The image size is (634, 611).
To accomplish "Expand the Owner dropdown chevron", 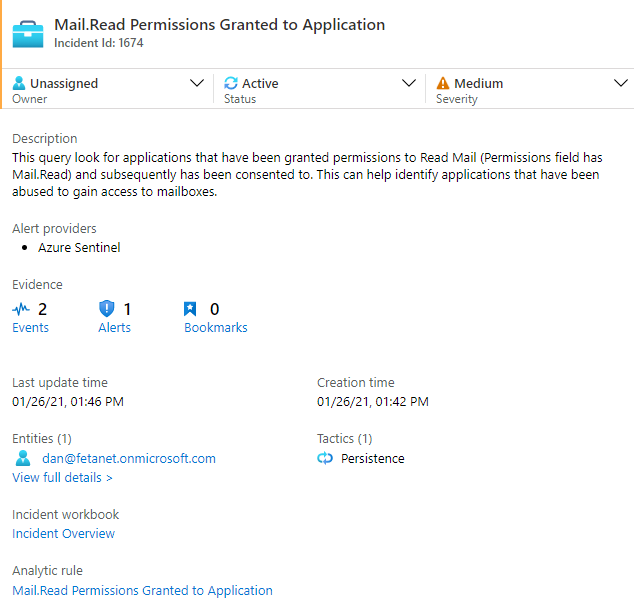I will (197, 83).
